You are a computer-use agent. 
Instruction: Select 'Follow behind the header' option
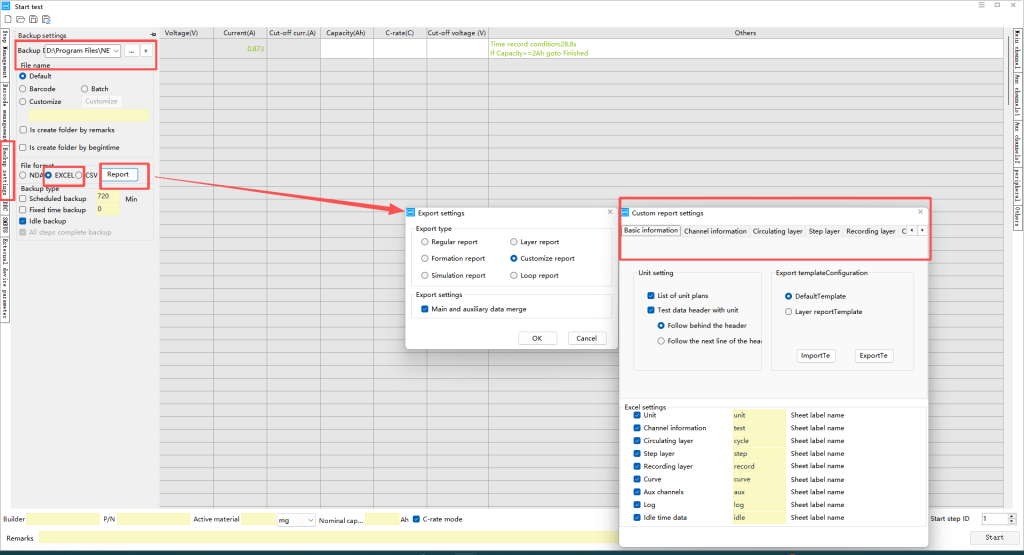pyautogui.click(x=661, y=325)
